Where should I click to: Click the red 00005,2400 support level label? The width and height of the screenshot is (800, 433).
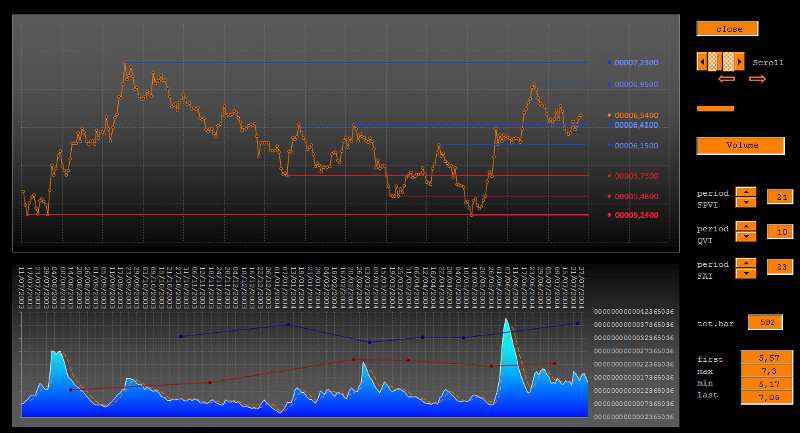[x=635, y=215]
